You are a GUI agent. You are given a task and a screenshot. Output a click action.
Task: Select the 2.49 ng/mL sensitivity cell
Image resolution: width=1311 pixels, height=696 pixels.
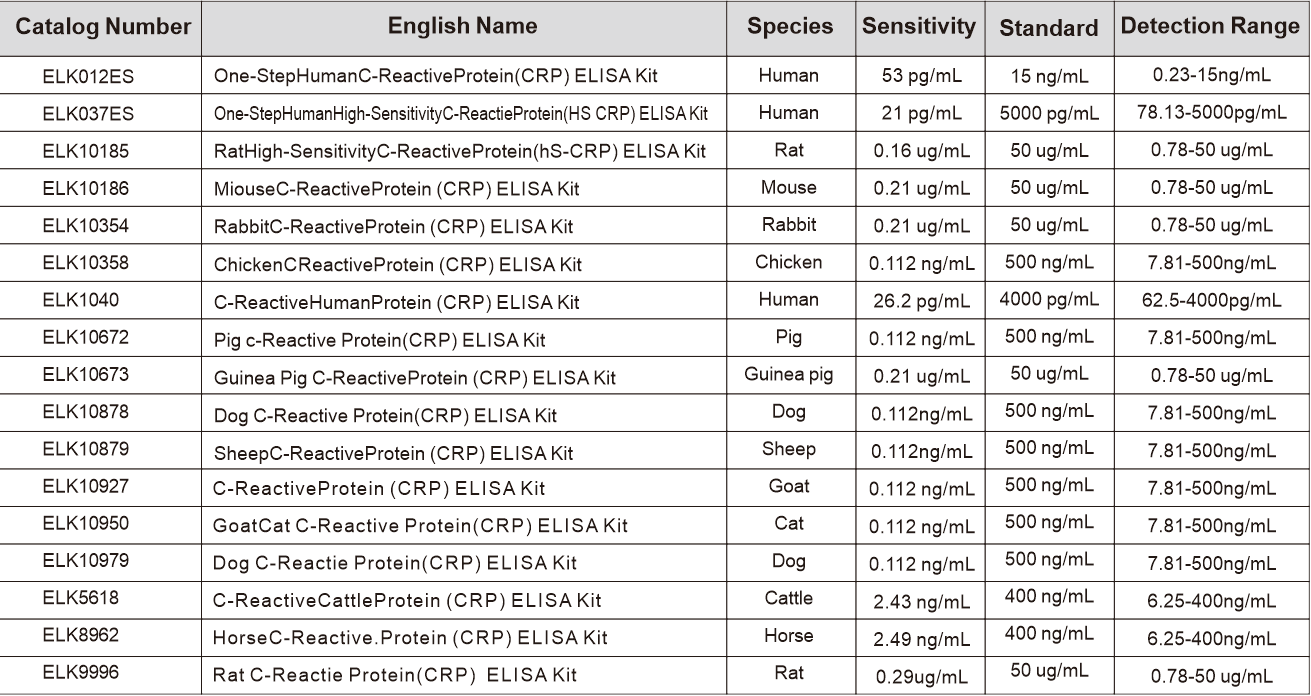point(921,636)
